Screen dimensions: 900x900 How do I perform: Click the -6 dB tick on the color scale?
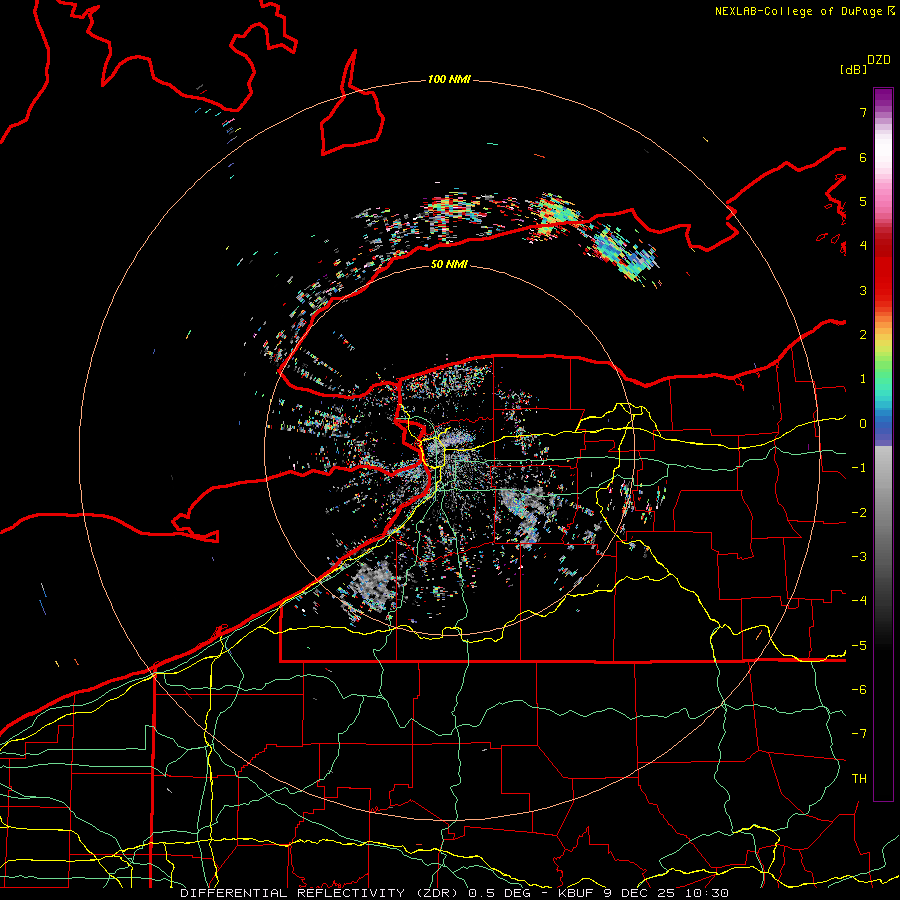coord(859,690)
